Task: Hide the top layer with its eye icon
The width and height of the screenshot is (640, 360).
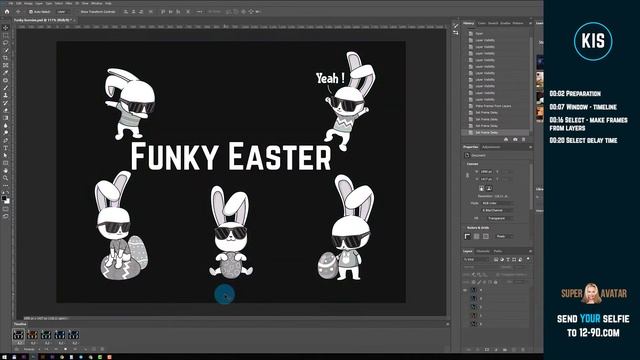Action: click(x=465, y=290)
